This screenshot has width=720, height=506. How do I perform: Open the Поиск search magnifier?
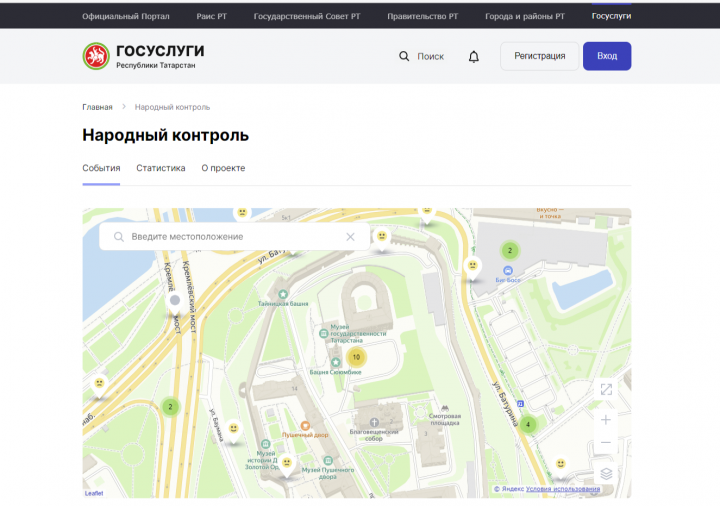point(404,56)
